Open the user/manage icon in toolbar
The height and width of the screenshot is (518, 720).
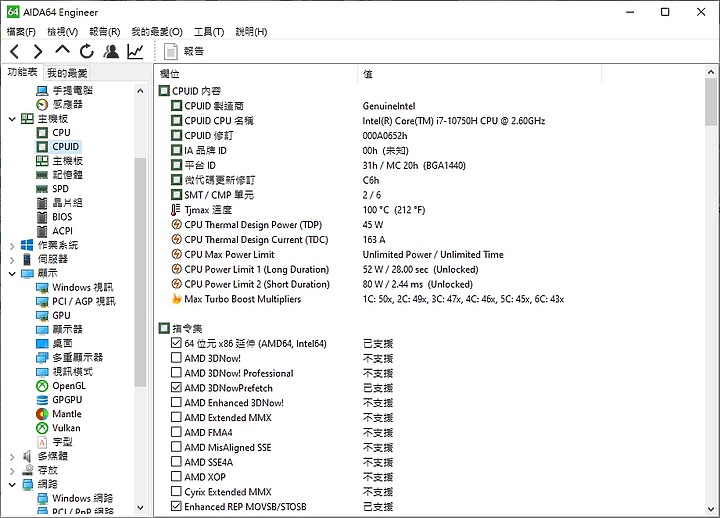pos(111,51)
